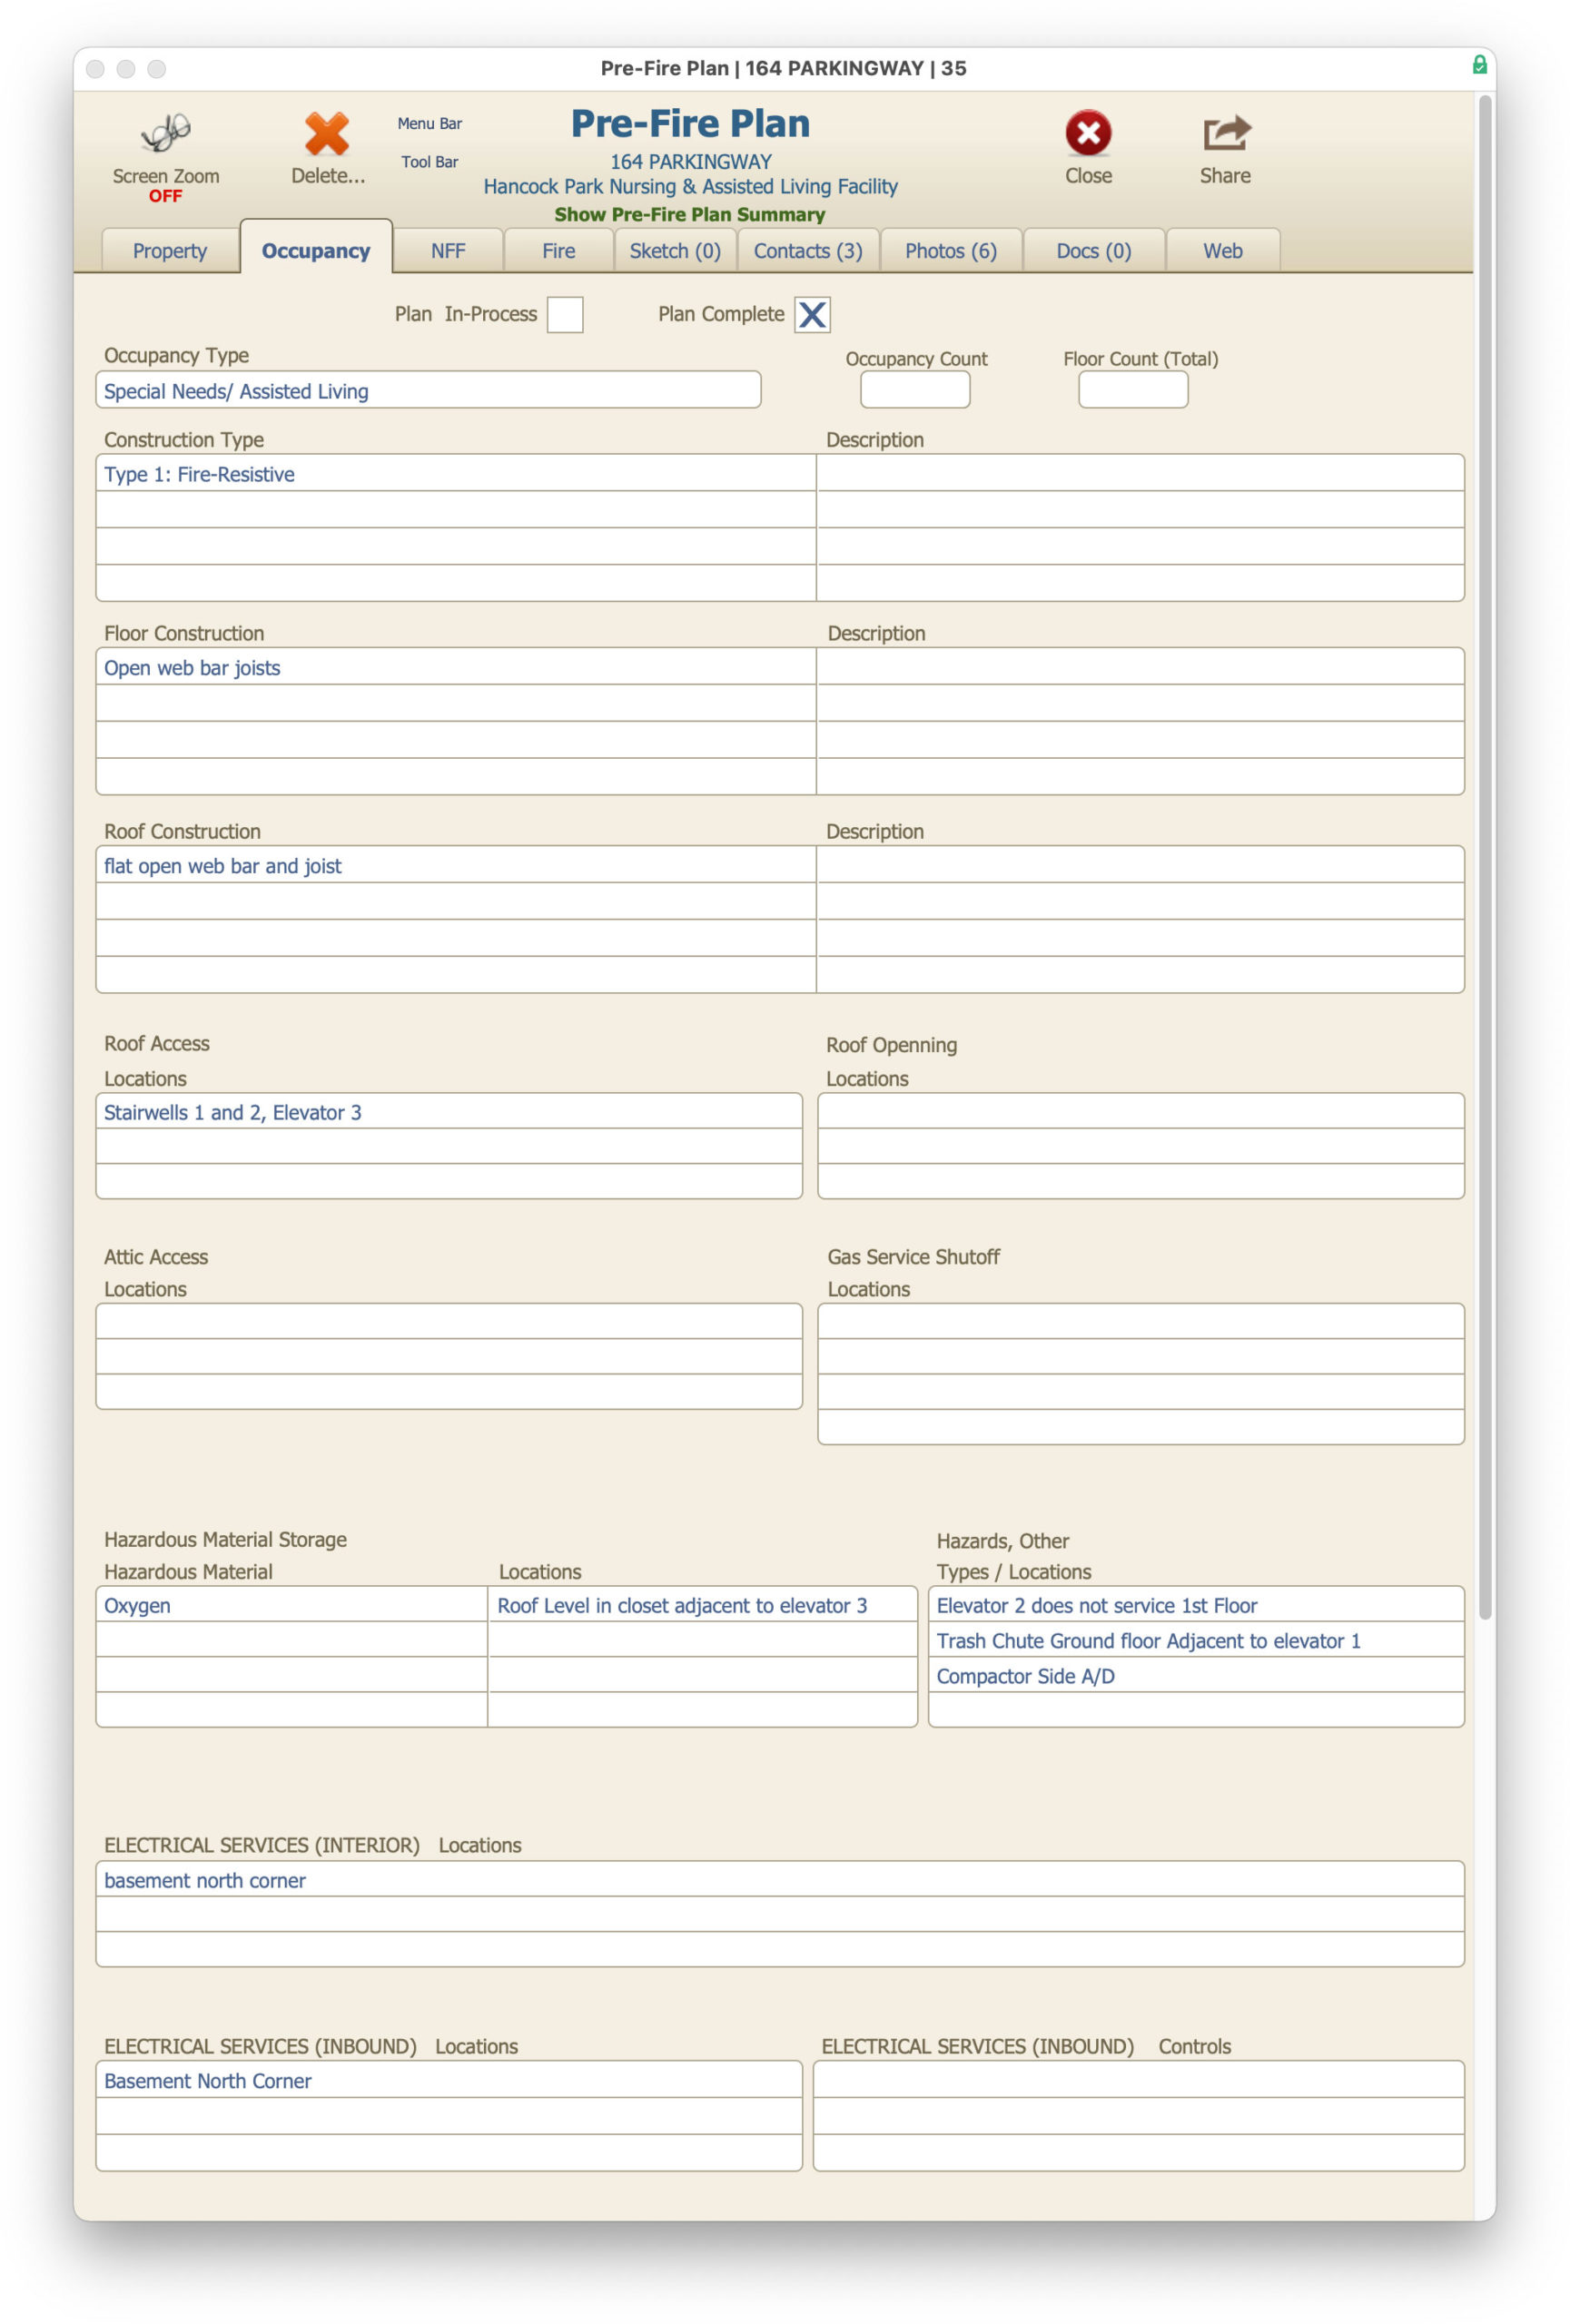
Task: Click Hancock Park Nursing & Assisted Living Facility
Action: point(691,187)
